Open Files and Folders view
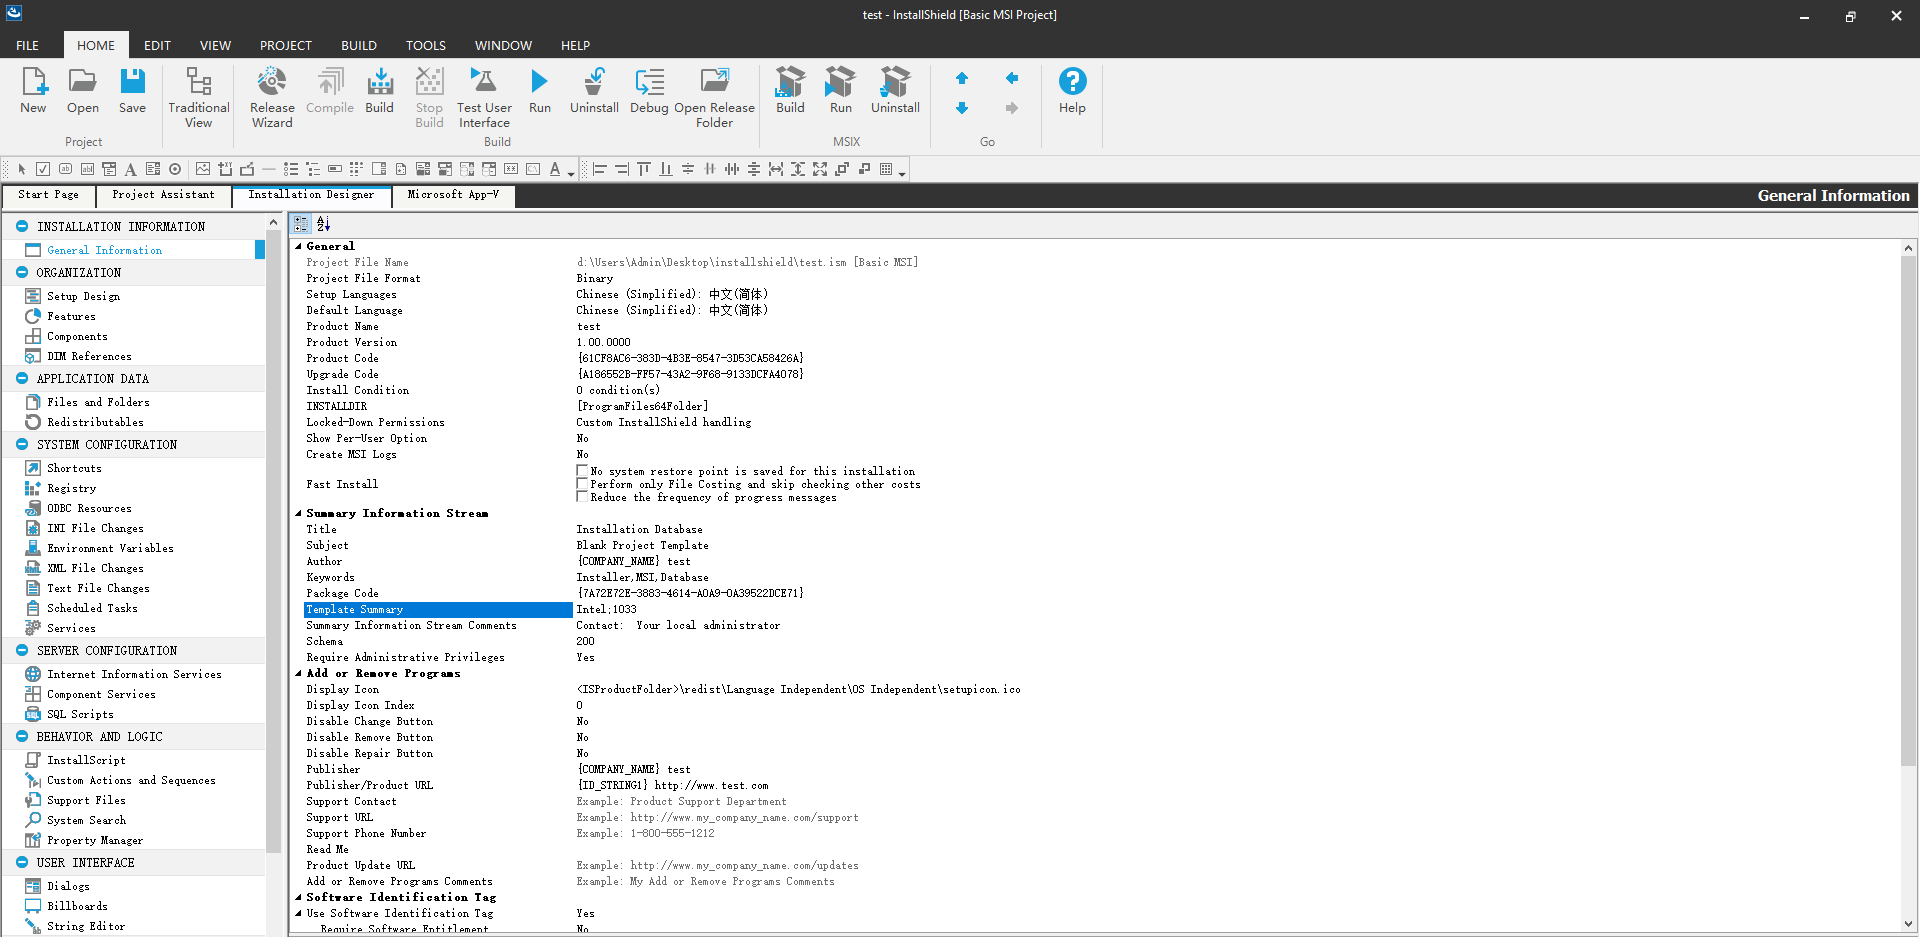Image resolution: width=1920 pixels, height=937 pixels. (98, 402)
